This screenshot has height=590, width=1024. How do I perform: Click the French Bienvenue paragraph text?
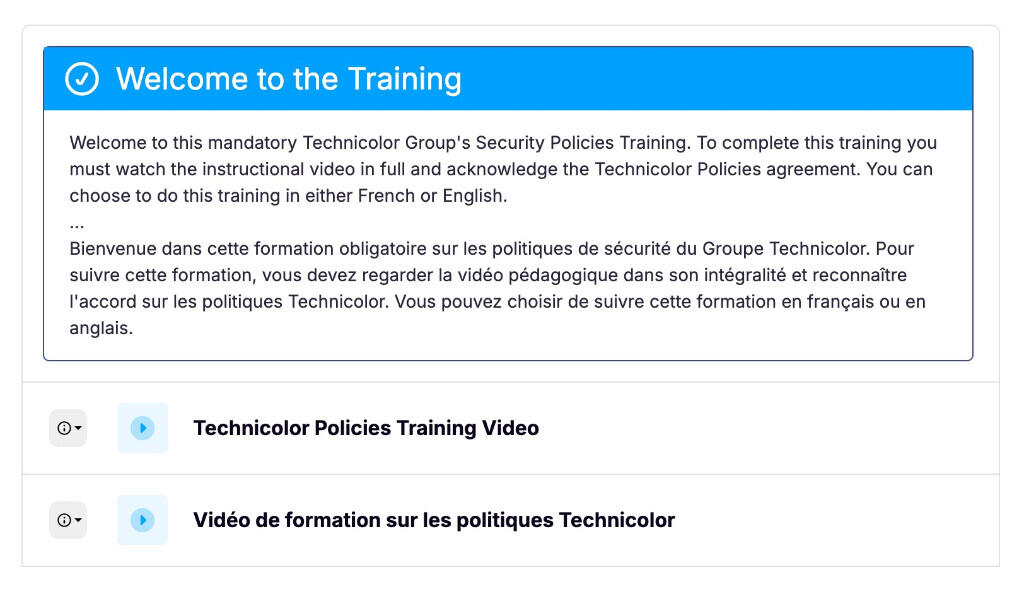tap(498, 288)
